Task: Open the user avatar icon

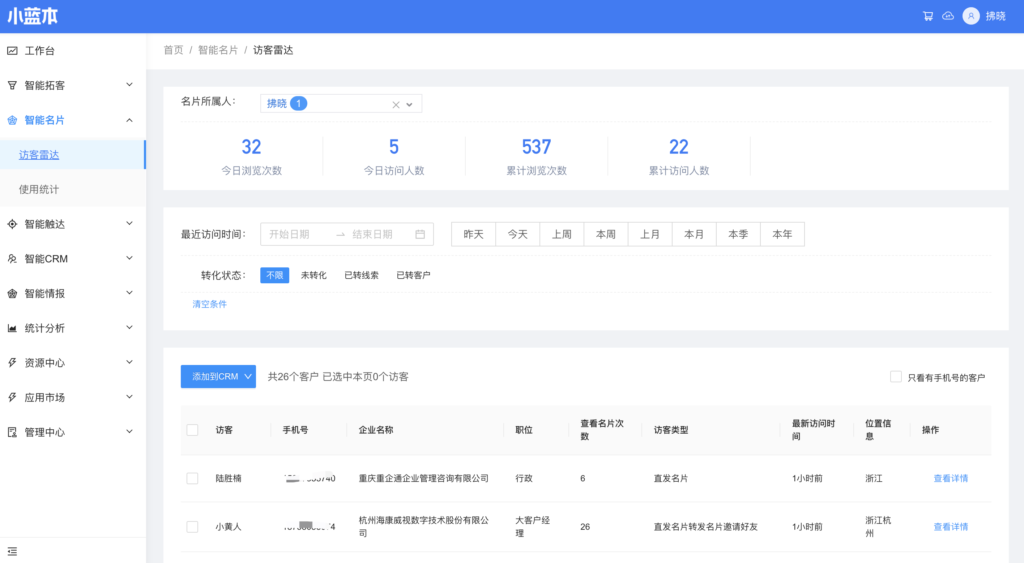Action: coord(970,16)
